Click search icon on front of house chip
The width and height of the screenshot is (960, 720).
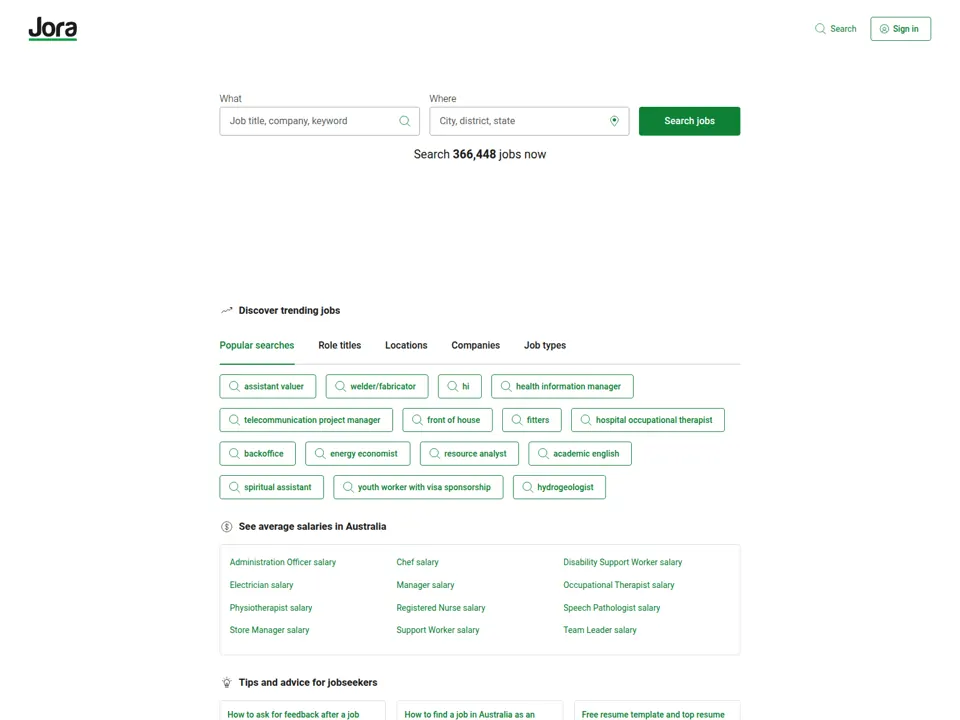417,420
